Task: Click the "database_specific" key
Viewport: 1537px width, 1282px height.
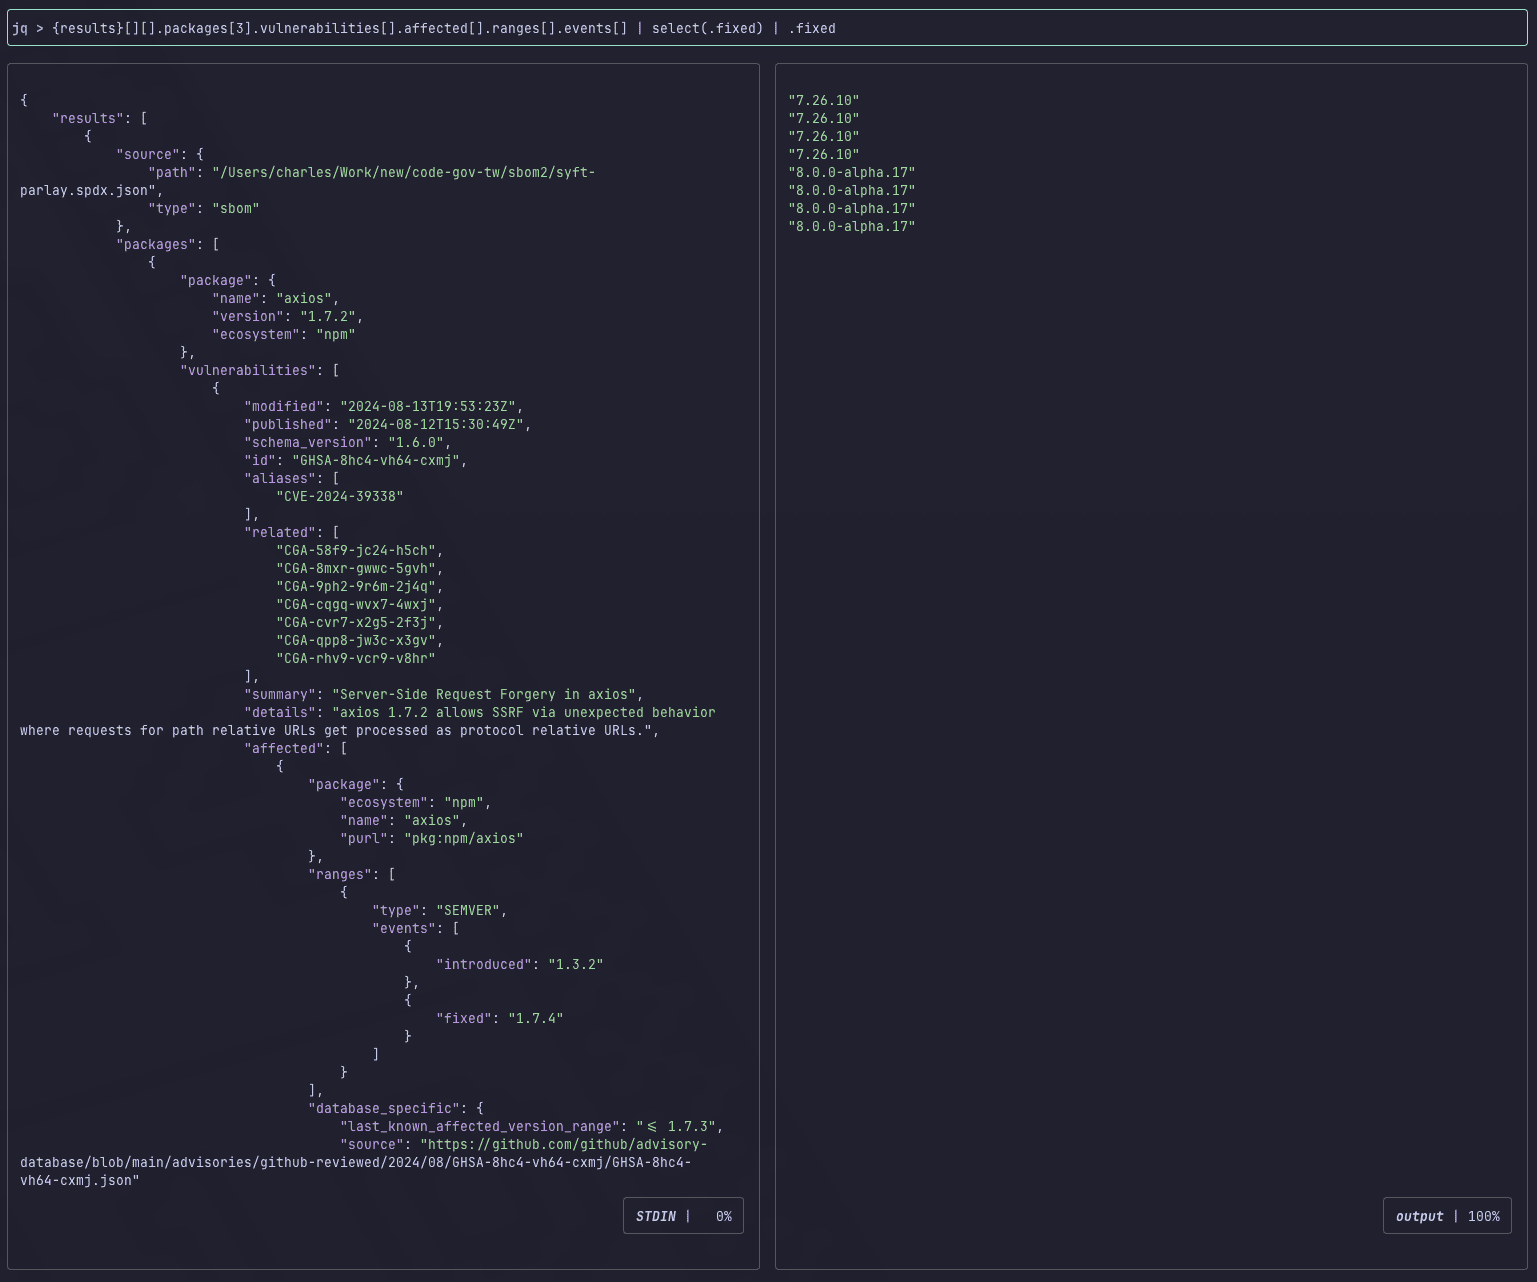Action: pos(384,1108)
